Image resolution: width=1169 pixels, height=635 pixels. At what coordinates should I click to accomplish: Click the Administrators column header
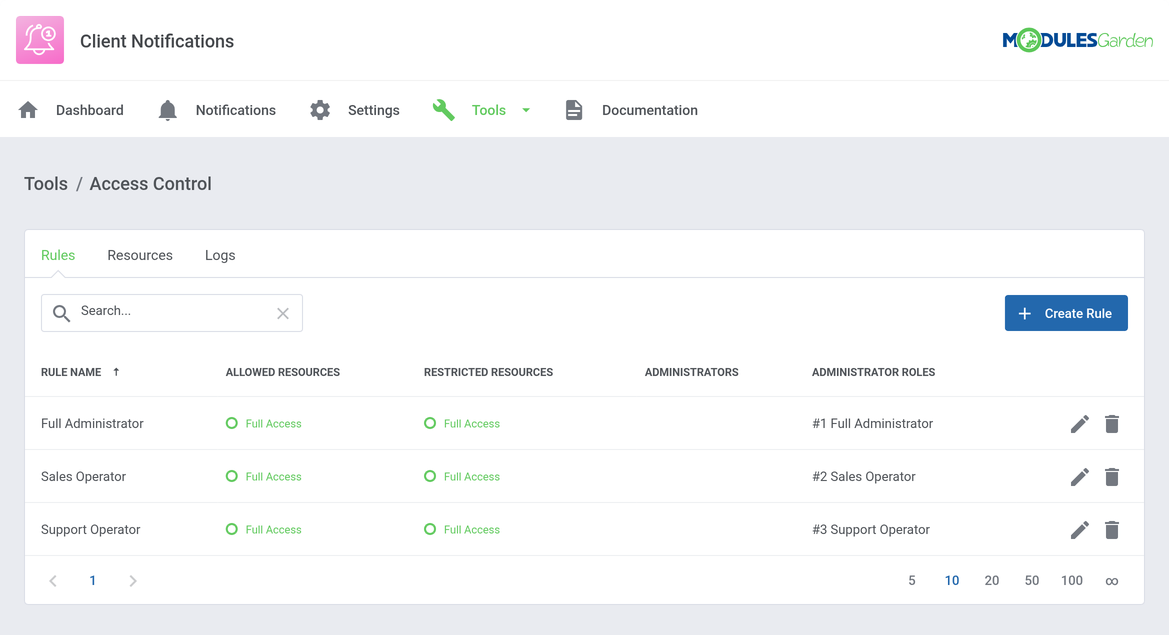pyautogui.click(x=692, y=372)
